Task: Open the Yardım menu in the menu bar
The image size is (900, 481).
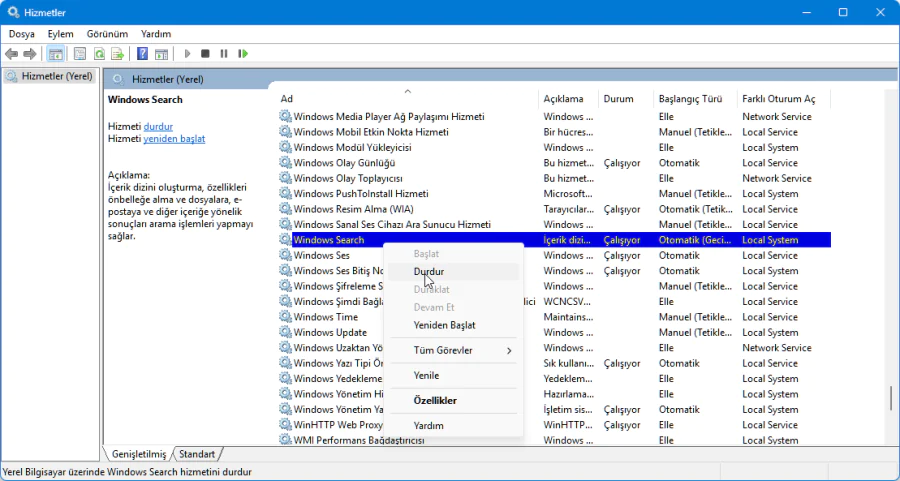Action: coord(156,34)
